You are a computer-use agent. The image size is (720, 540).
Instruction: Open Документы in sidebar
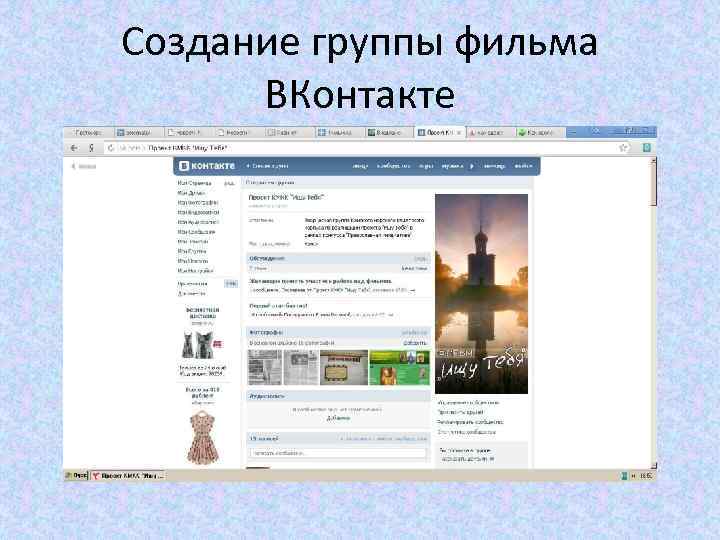tap(192, 293)
